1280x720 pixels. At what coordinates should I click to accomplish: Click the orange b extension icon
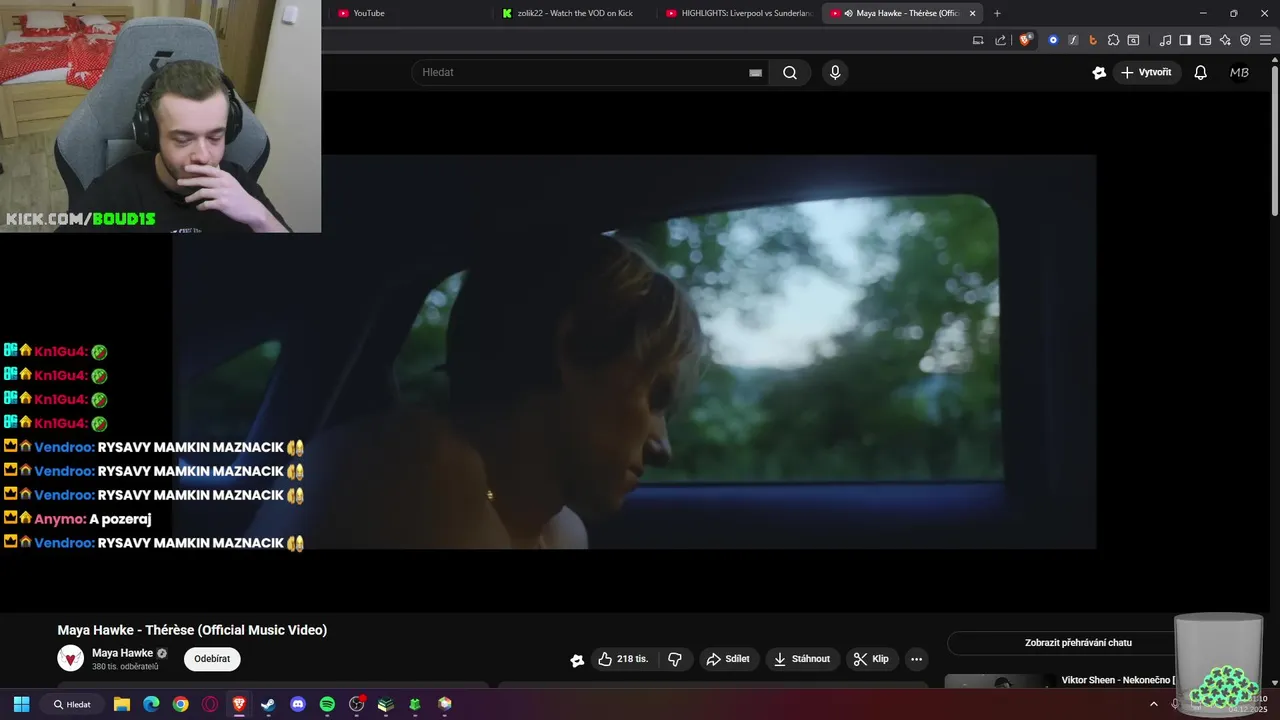pyautogui.click(x=1093, y=40)
